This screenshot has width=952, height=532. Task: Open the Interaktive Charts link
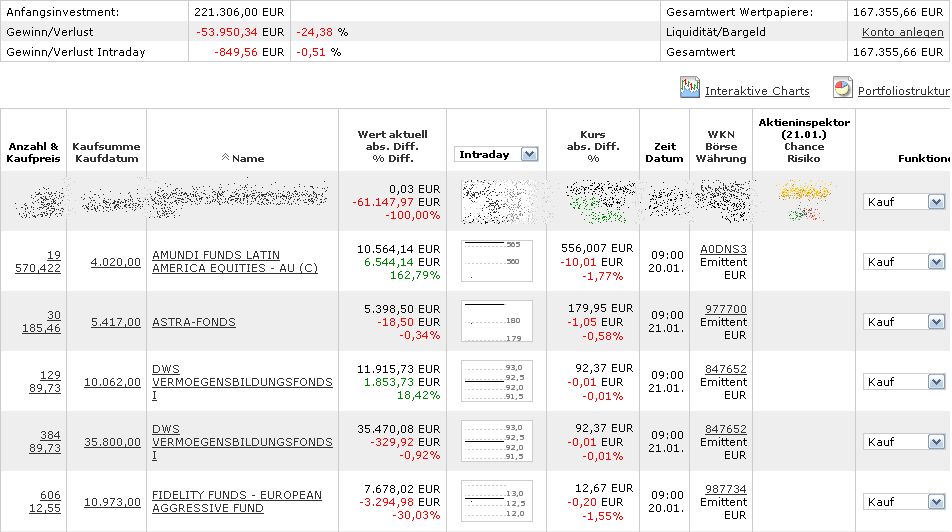point(757,91)
